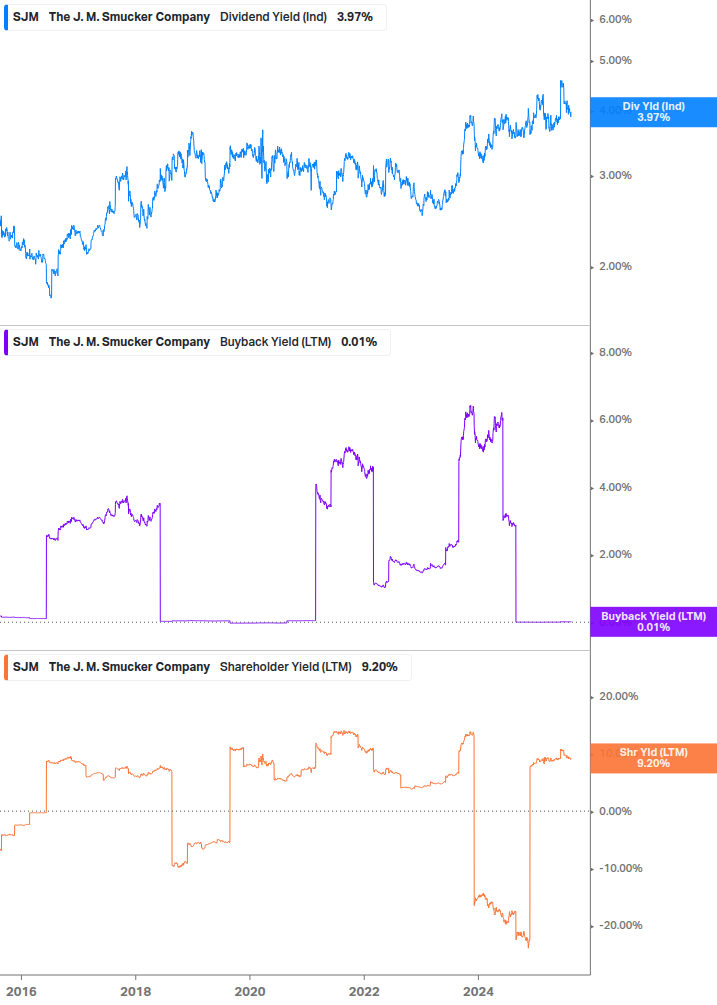Viewport: 717px width, 1005px height.
Task: Click the 0.01% value in the buyback legend
Action: 359,342
